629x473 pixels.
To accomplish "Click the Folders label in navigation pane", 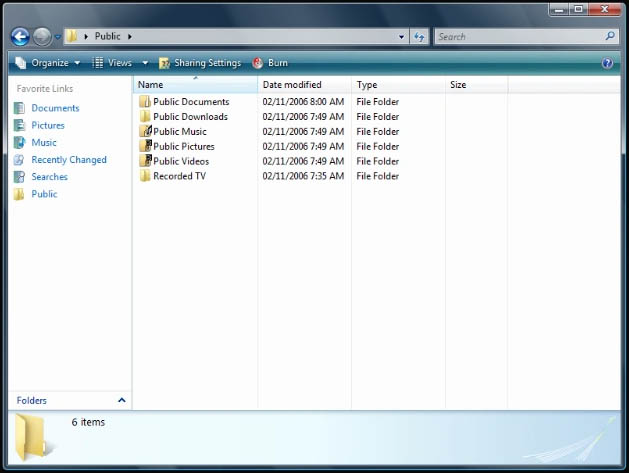I will [32, 400].
